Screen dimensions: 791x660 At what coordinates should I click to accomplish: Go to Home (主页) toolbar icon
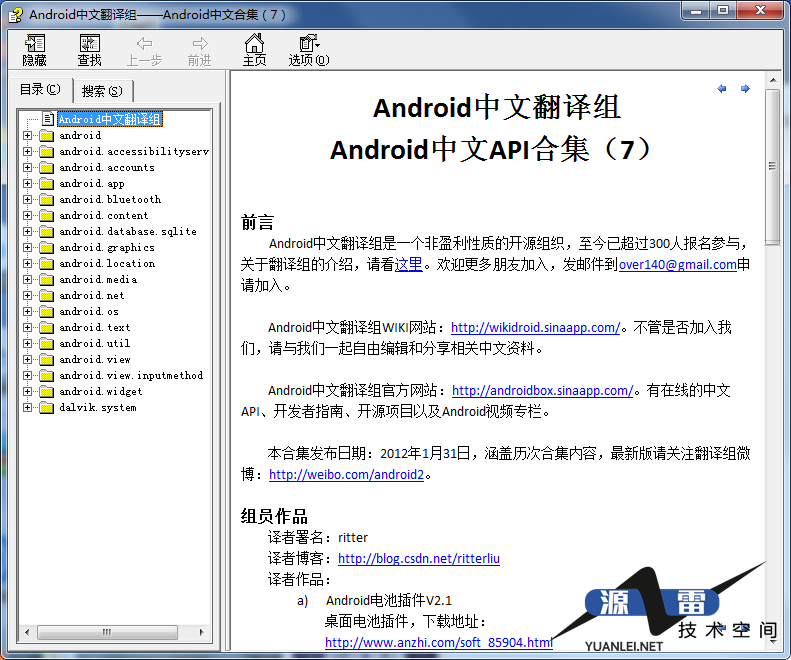coord(254,49)
